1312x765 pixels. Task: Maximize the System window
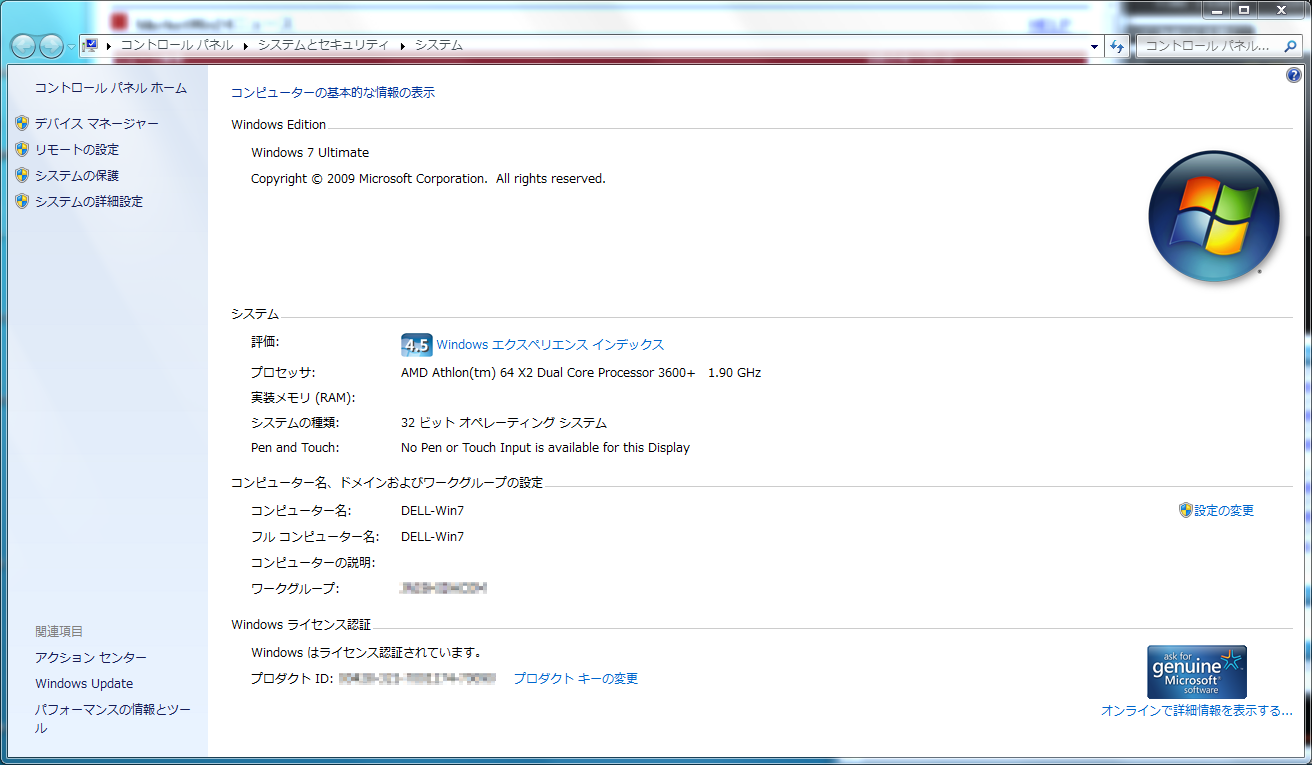(1244, 9)
